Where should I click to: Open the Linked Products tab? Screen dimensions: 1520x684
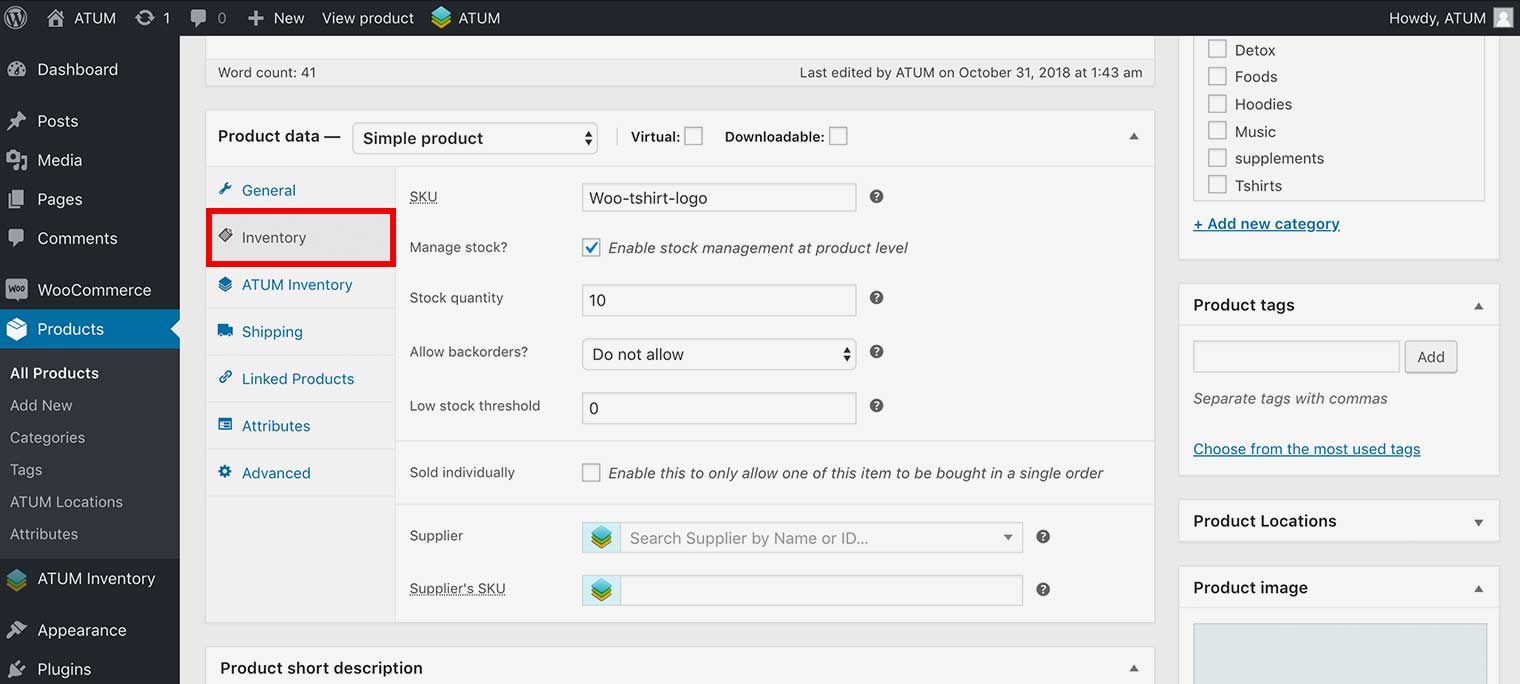(297, 379)
